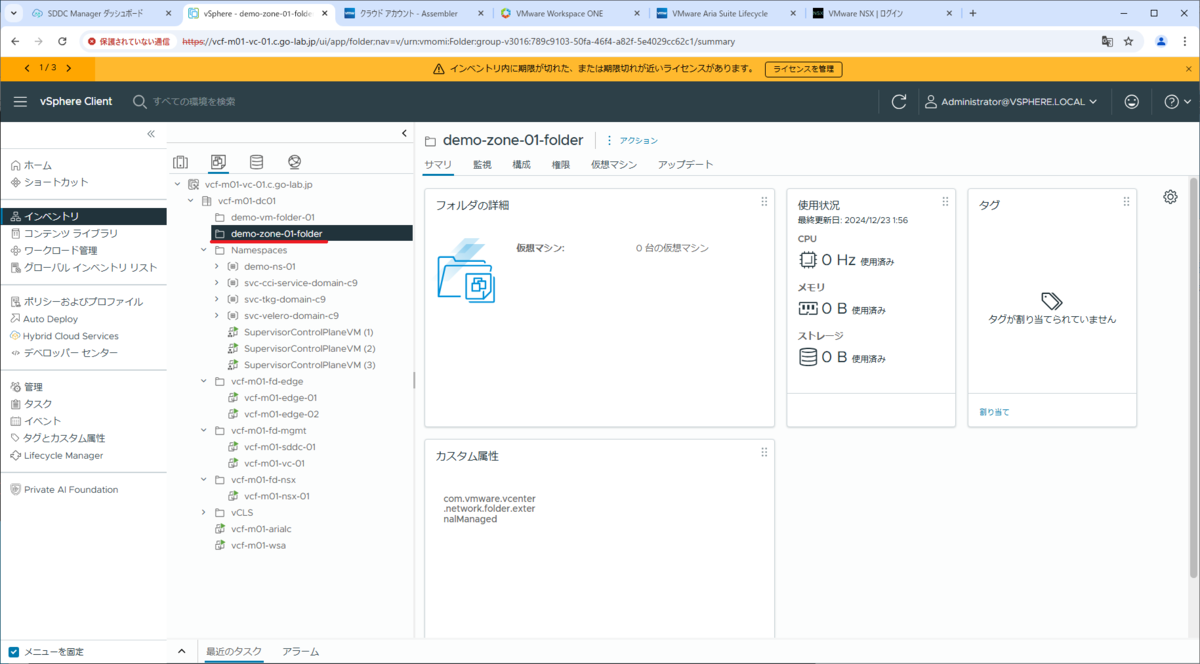Bookmark this page with the star icon

[x=1129, y=41]
